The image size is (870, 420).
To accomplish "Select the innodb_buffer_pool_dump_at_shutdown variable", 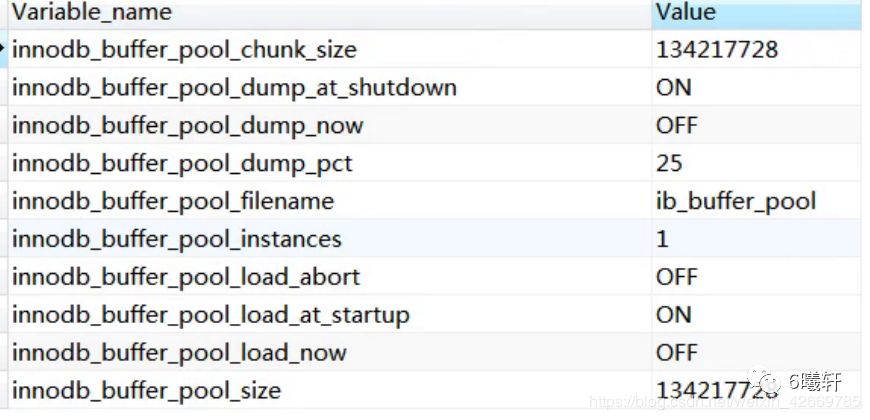I will click(x=234, y=88).
